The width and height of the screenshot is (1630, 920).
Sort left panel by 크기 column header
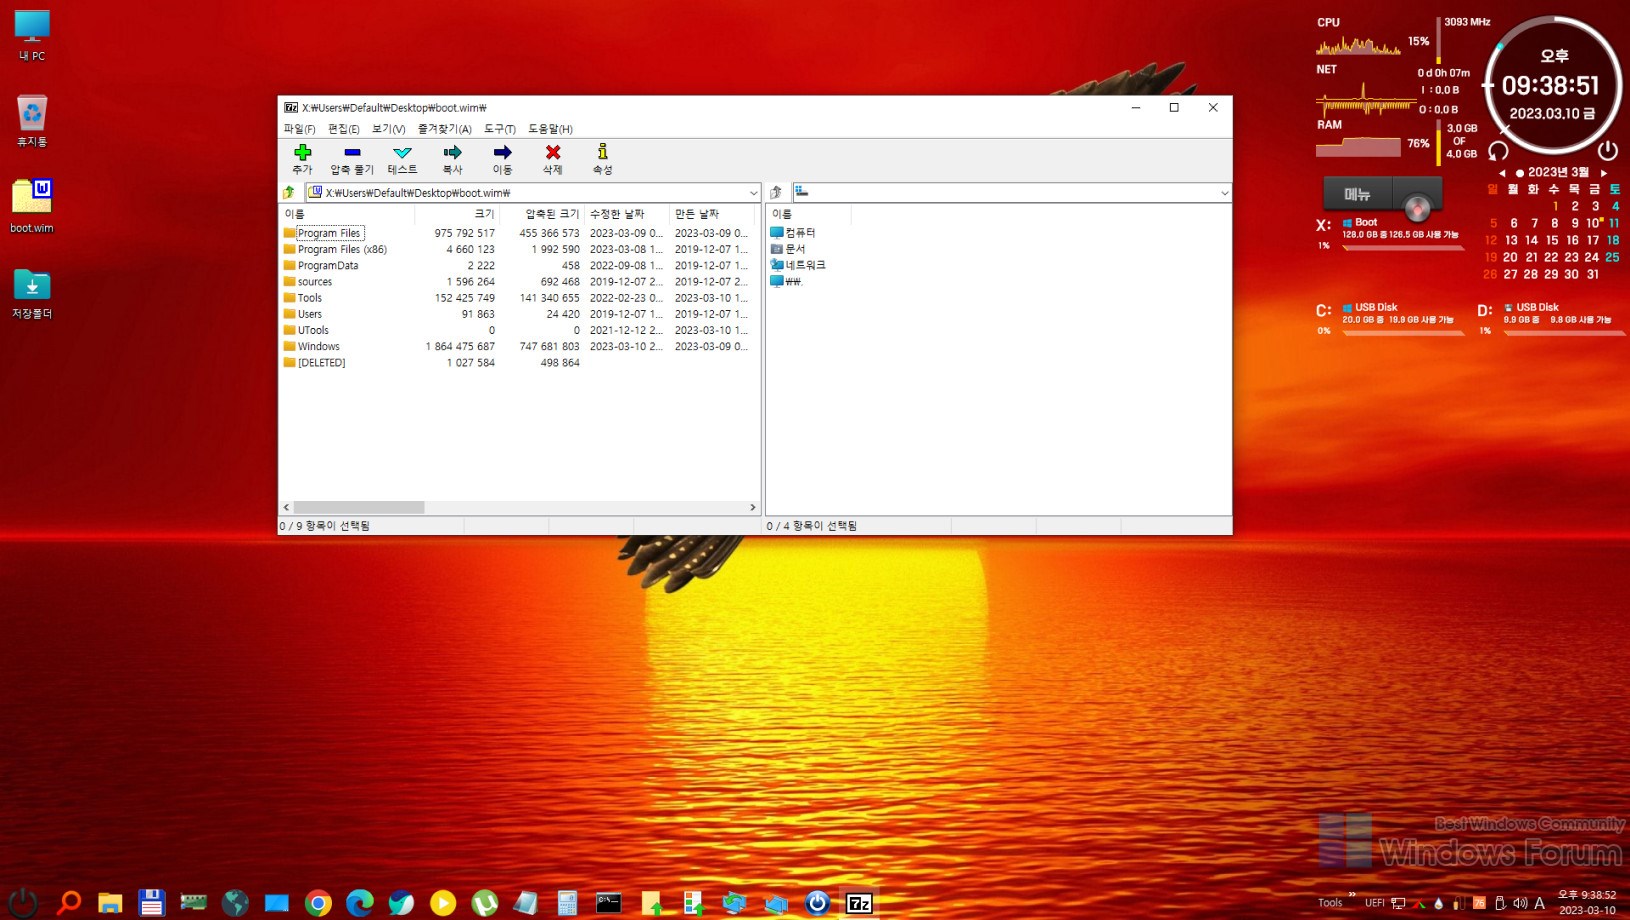point(458,214)
